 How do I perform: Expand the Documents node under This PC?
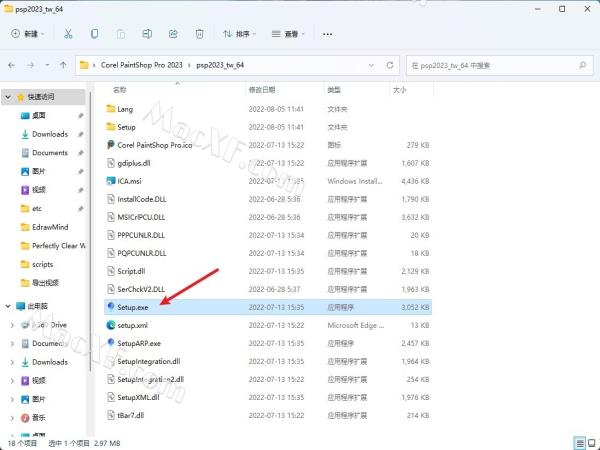(12, 344)
